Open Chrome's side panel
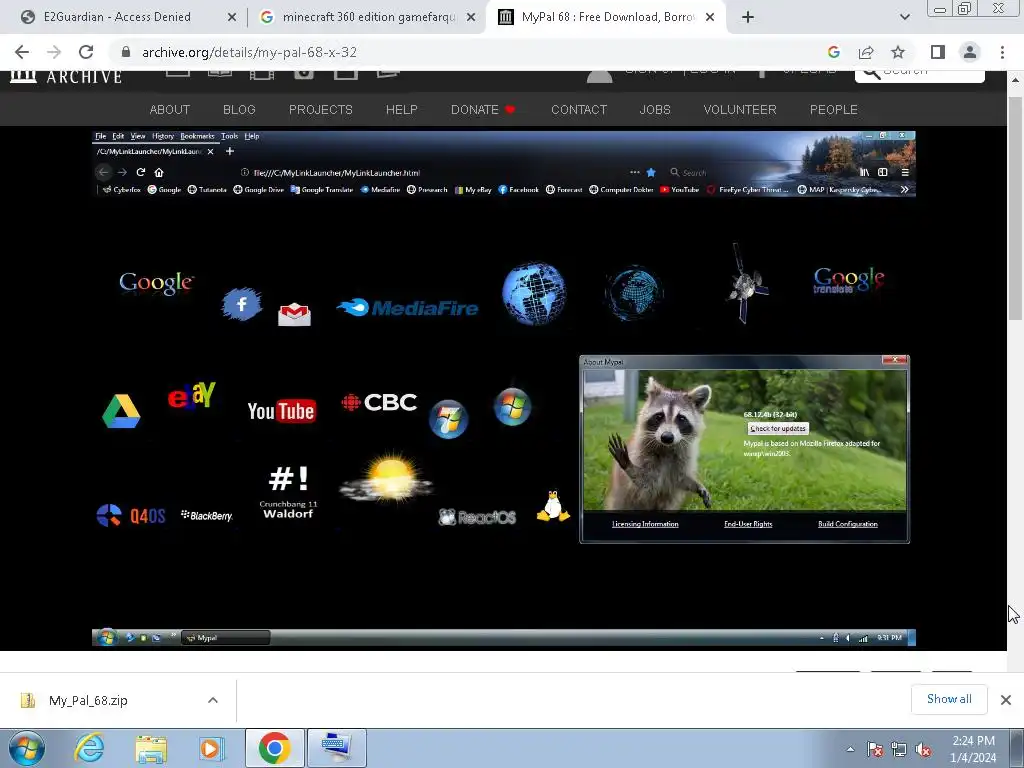Image resolution: width=1024 pixels, height=768 pixels. pyautogui.click(x=938, y=52)
